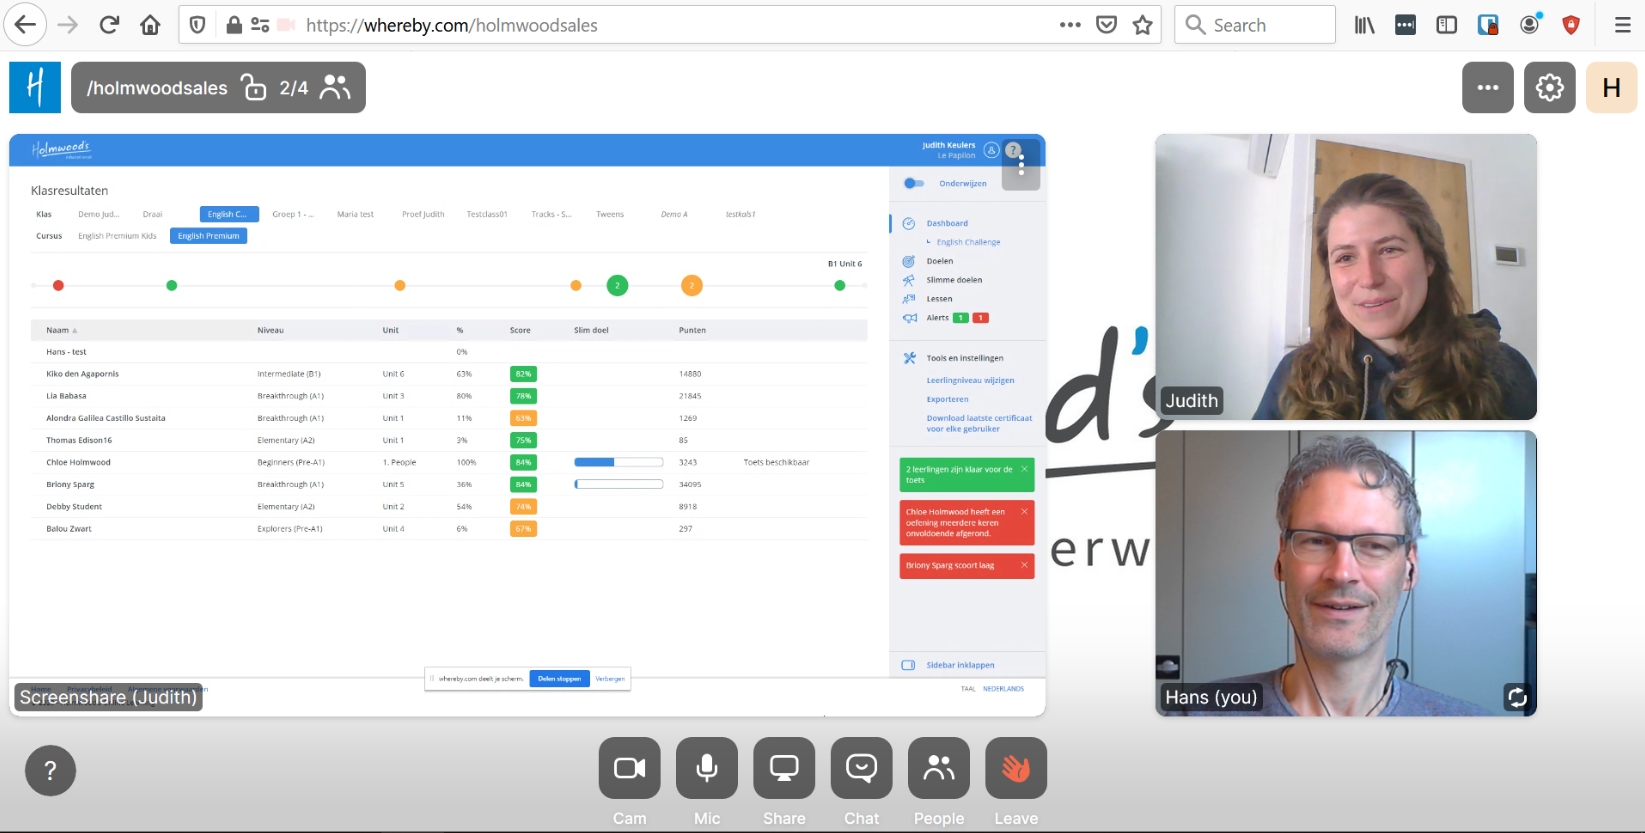
Task: Select the Demo Jud... class tab
Action: coord(98,214)
